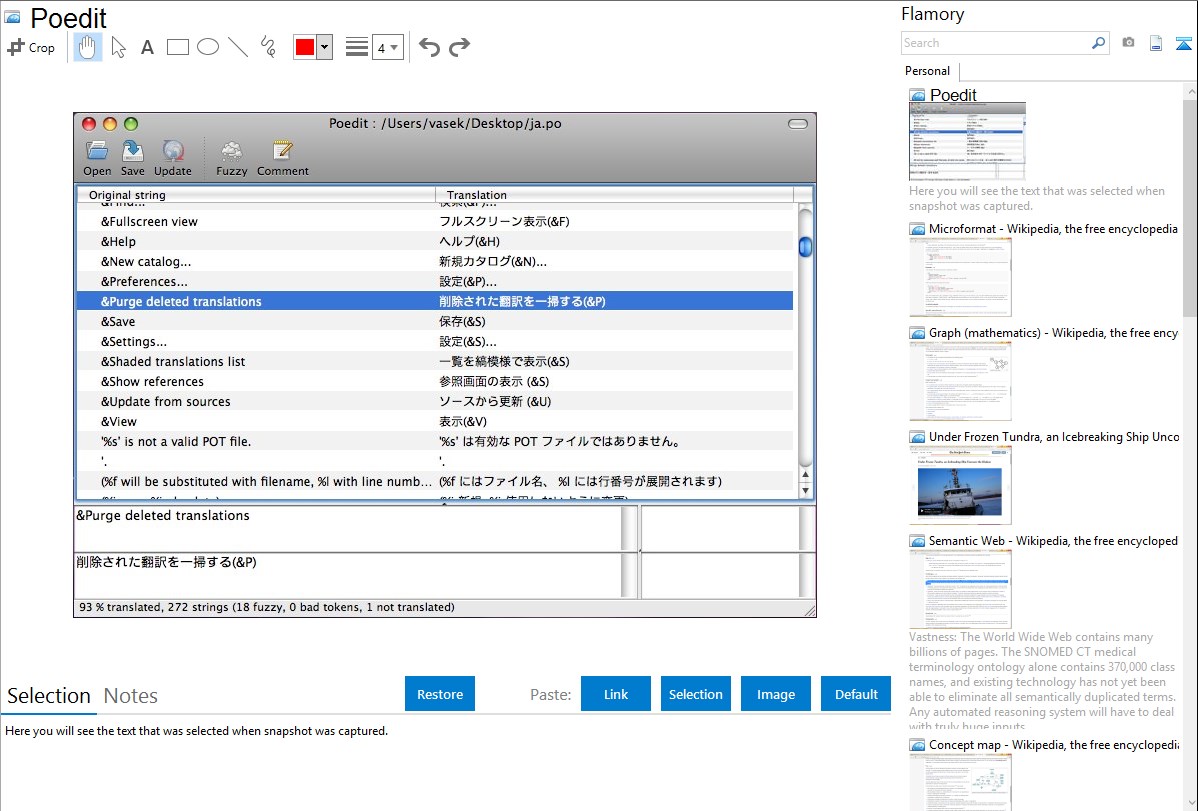Open the line width dropdown

coord(388,47)
